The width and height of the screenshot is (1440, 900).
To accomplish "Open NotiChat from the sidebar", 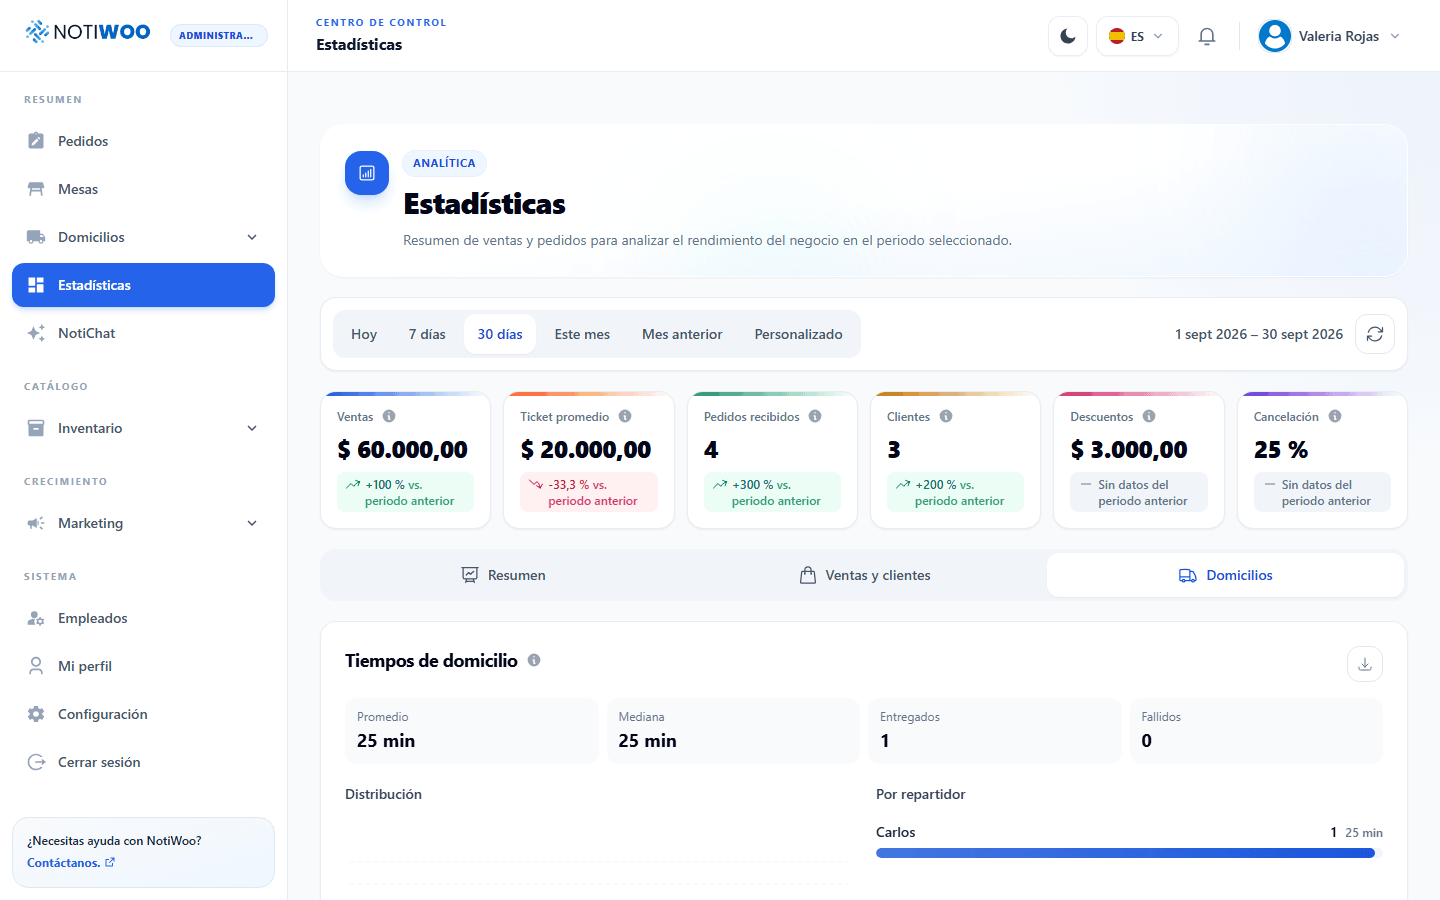I will [x=143, y=333].
